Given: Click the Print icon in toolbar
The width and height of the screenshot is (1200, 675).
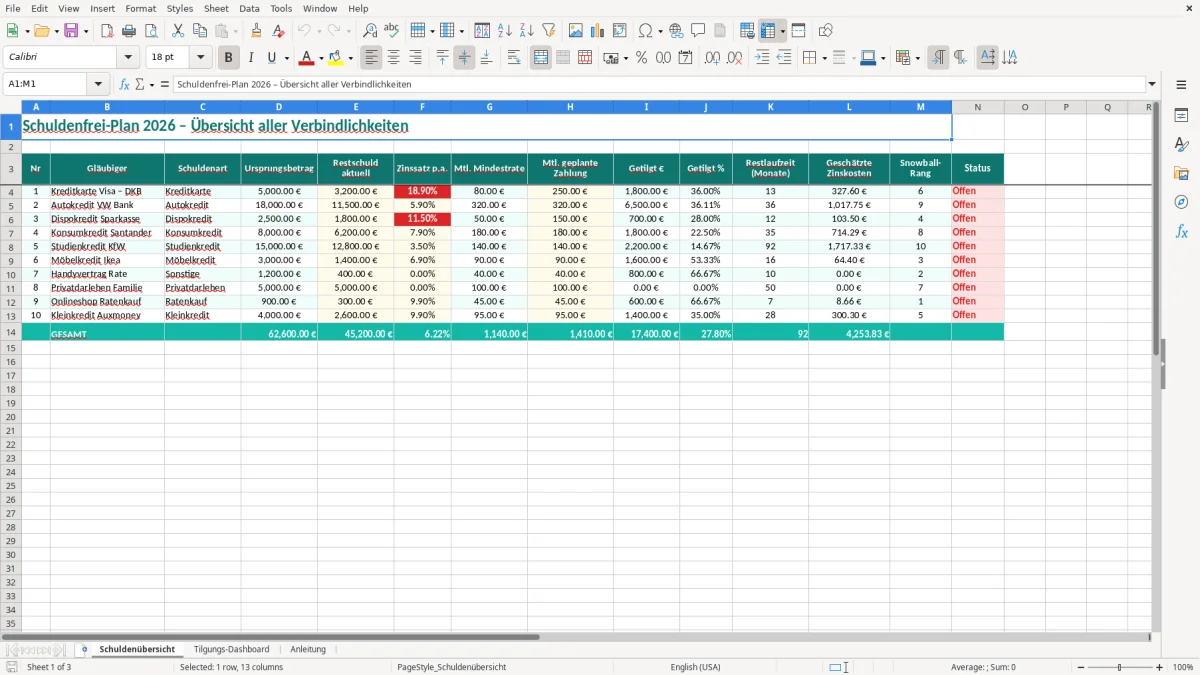Looking at the screenshot, I should click(129, 31).
